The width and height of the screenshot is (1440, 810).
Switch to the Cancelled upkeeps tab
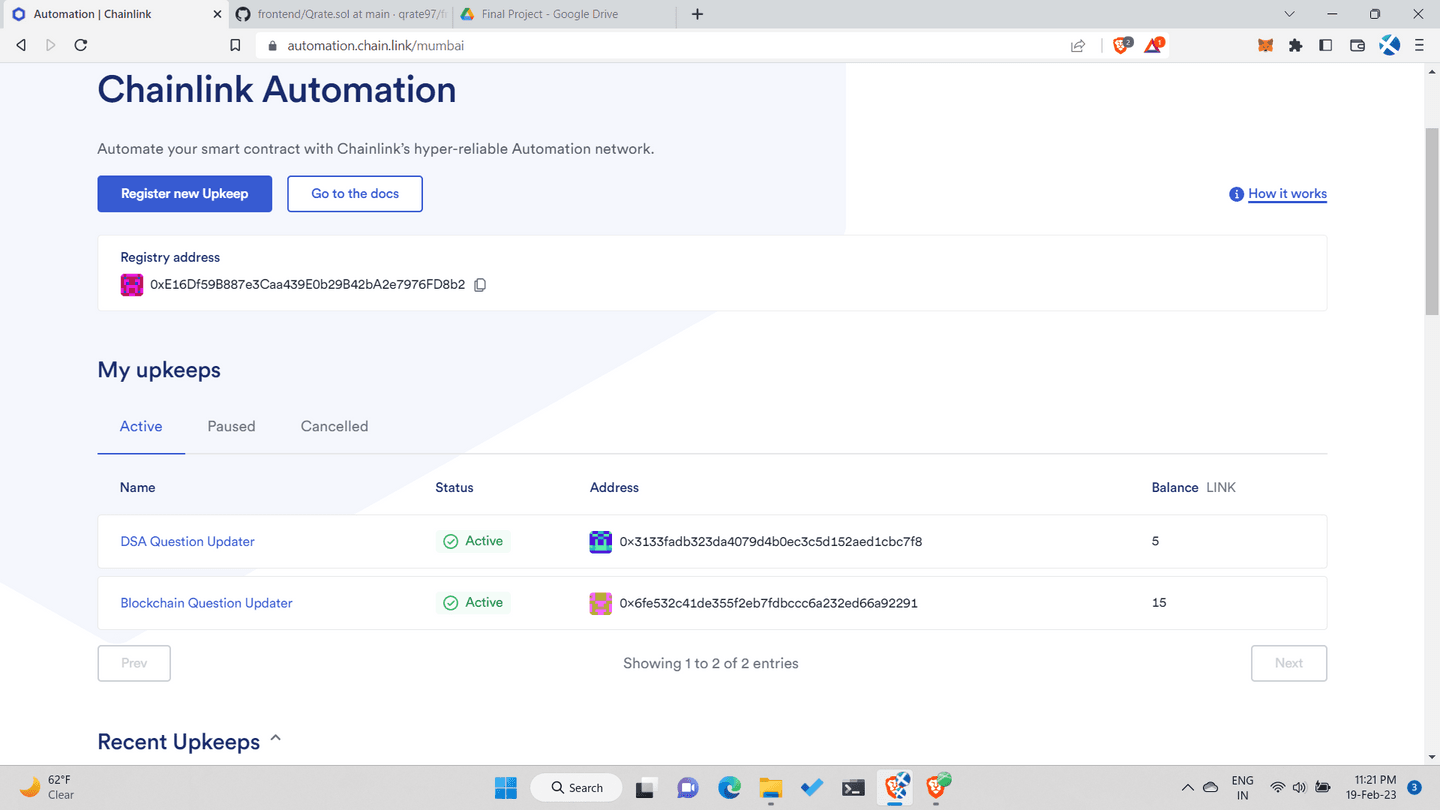tap(334, 426)
